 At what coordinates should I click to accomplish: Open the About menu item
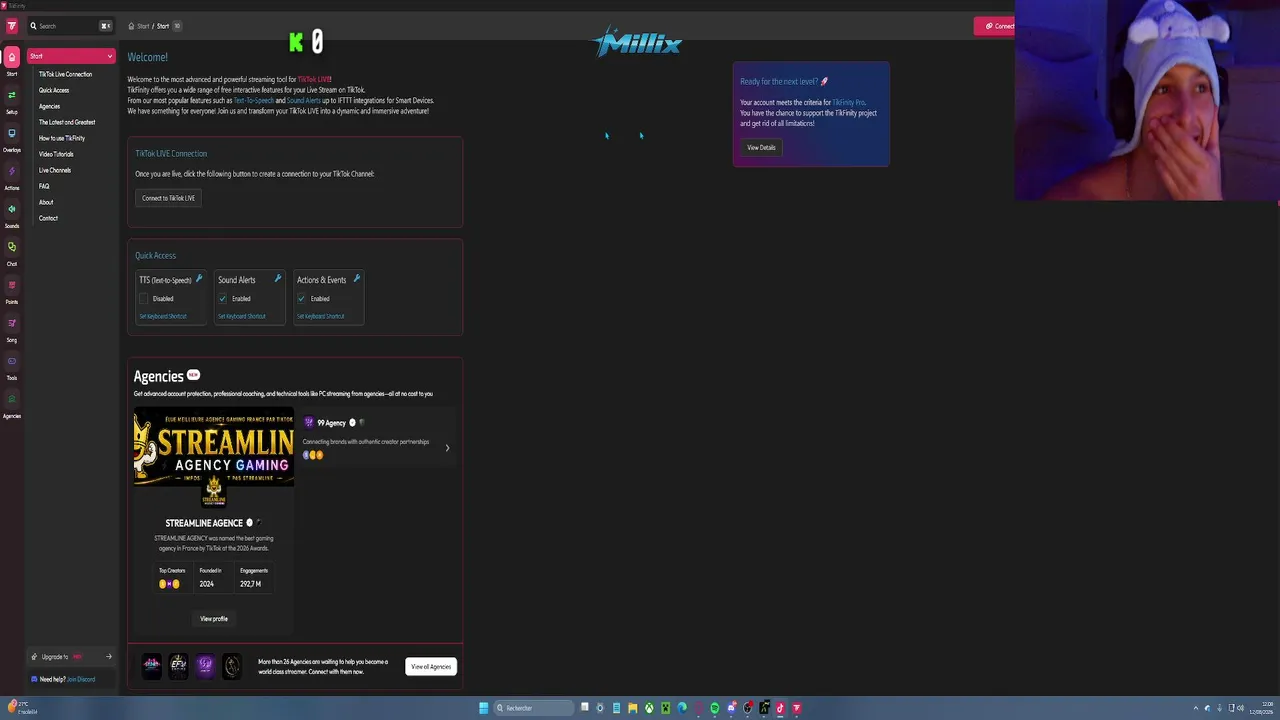tap(46, 202)
